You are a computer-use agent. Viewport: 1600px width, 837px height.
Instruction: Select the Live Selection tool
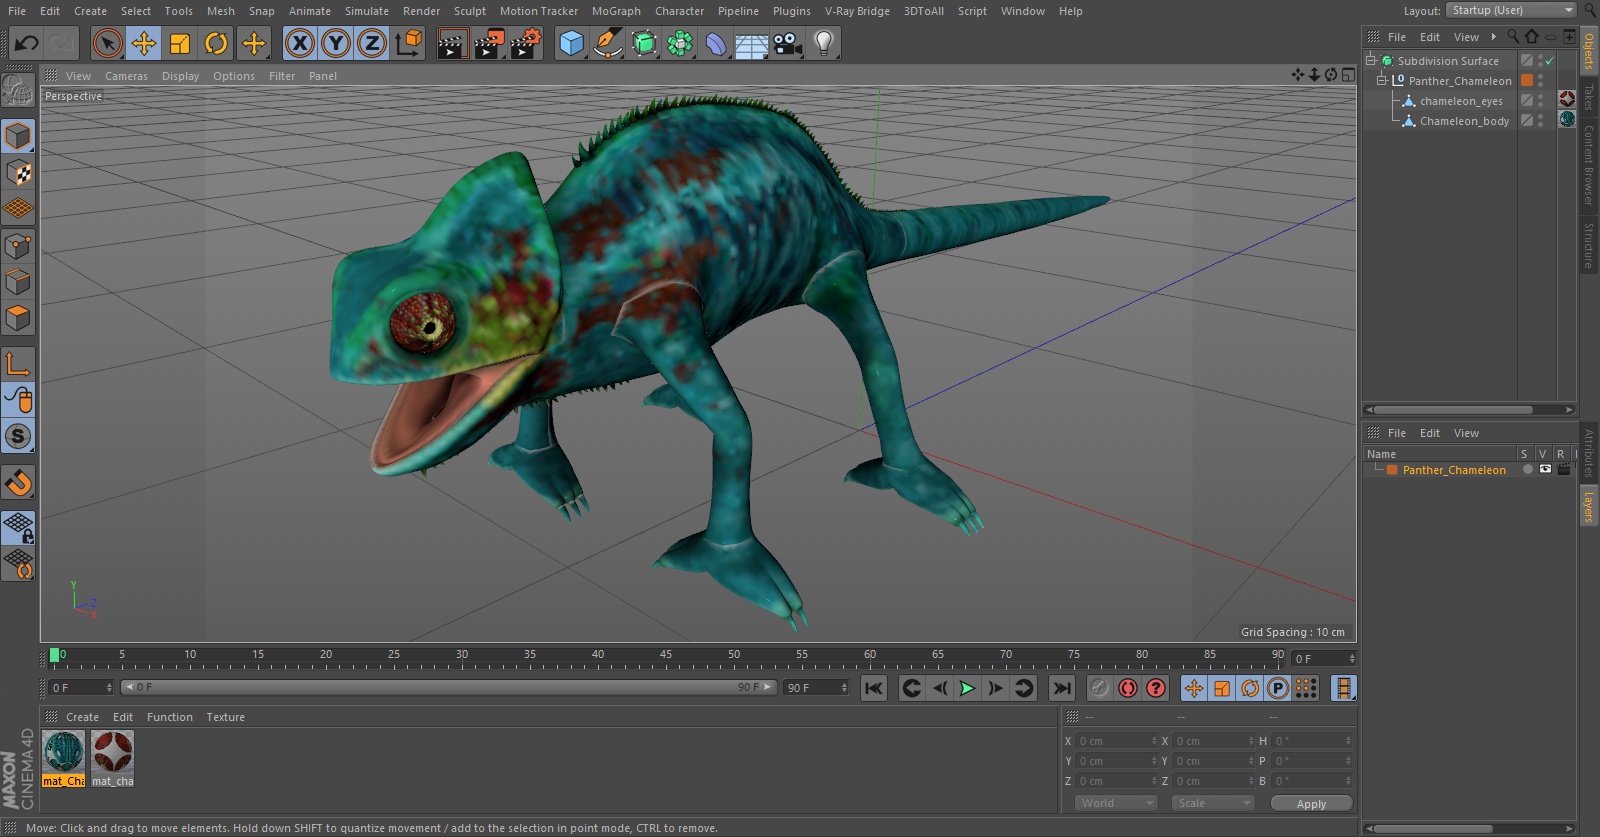coord(108,43)
